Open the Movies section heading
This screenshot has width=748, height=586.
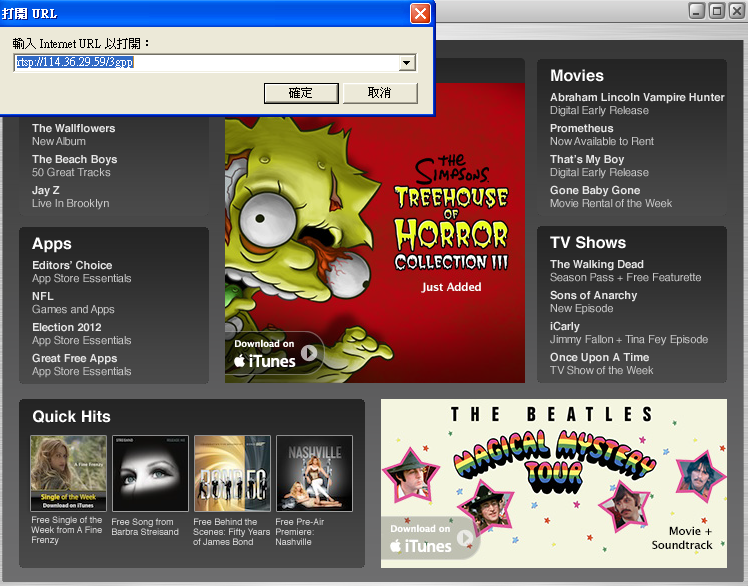[x=577, y=75]
